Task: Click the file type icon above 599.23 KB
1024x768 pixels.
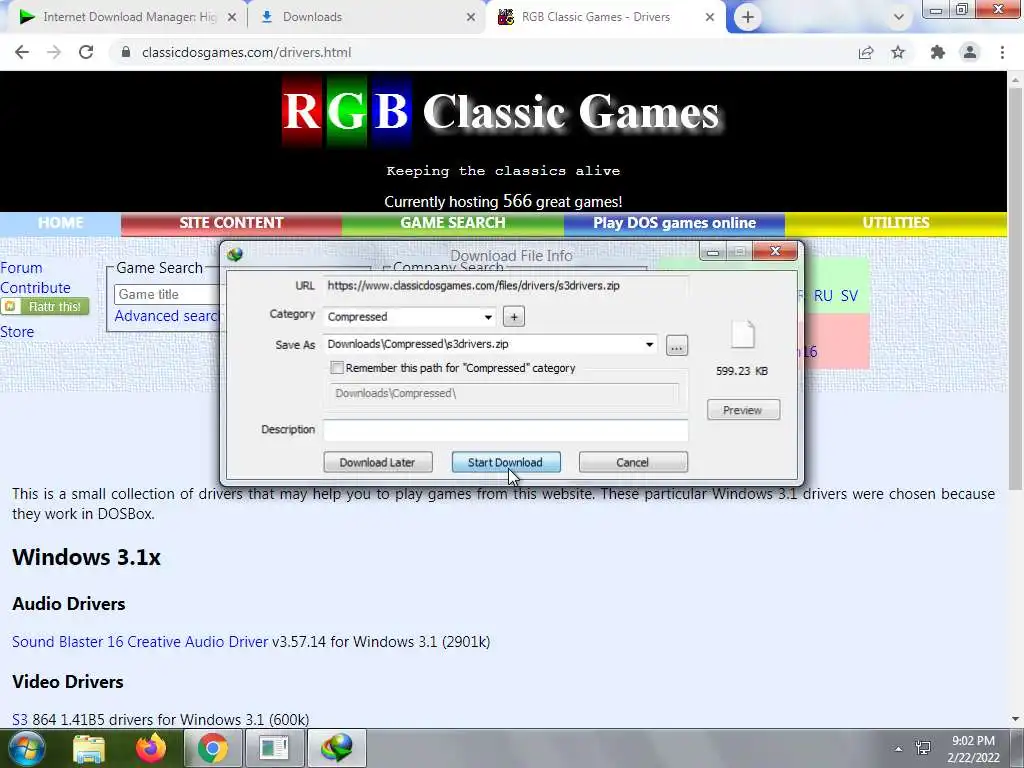Action: [743, 335]
